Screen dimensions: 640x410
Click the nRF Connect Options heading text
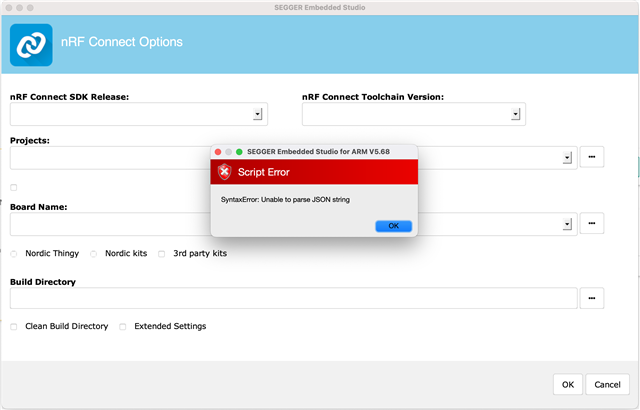click(122, 42)
